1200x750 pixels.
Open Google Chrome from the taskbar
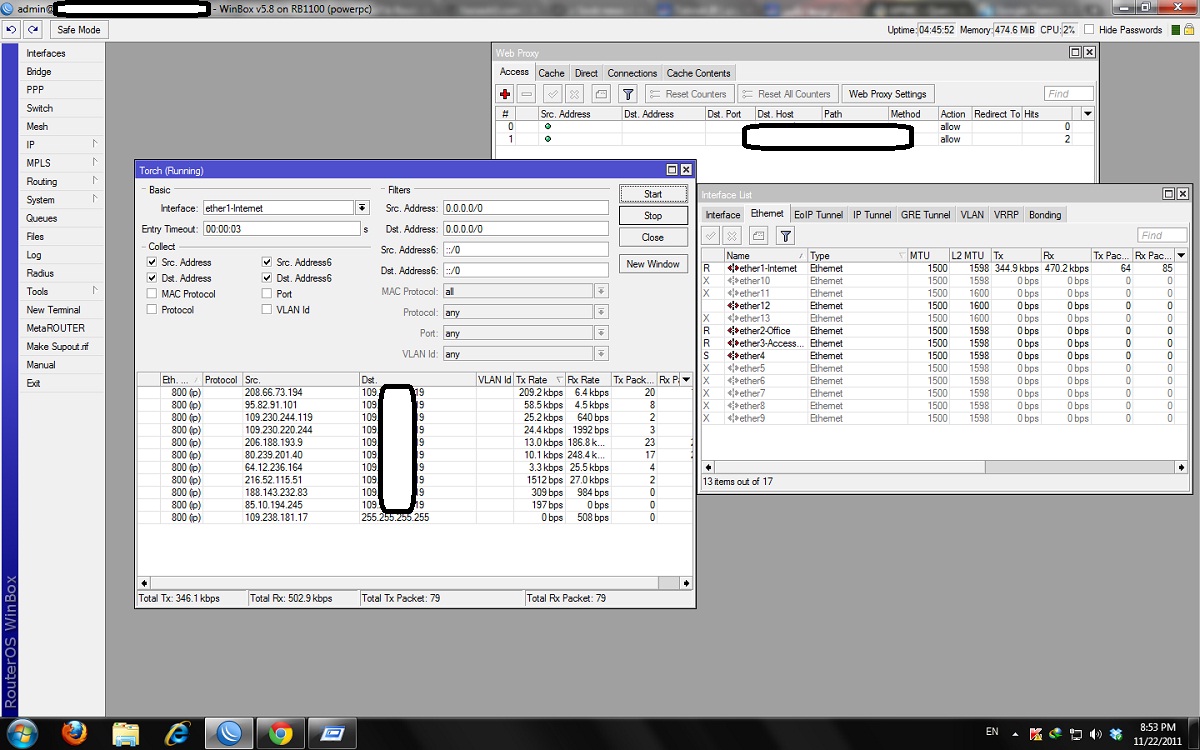coord(280,733)
